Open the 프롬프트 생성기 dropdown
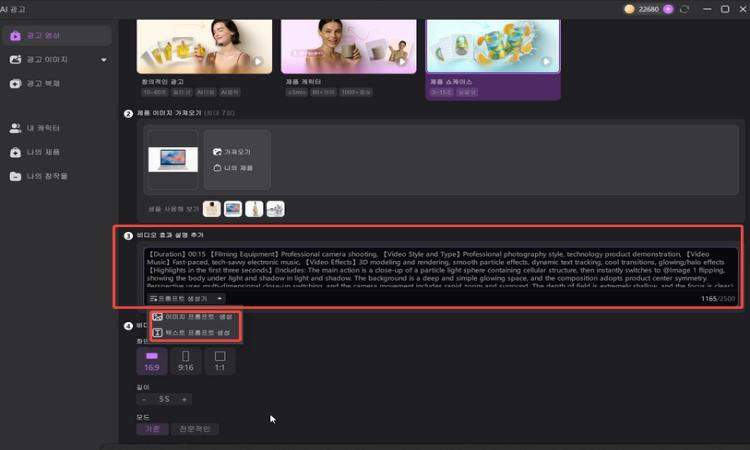 pyautogui.click(x=186, y=298)
